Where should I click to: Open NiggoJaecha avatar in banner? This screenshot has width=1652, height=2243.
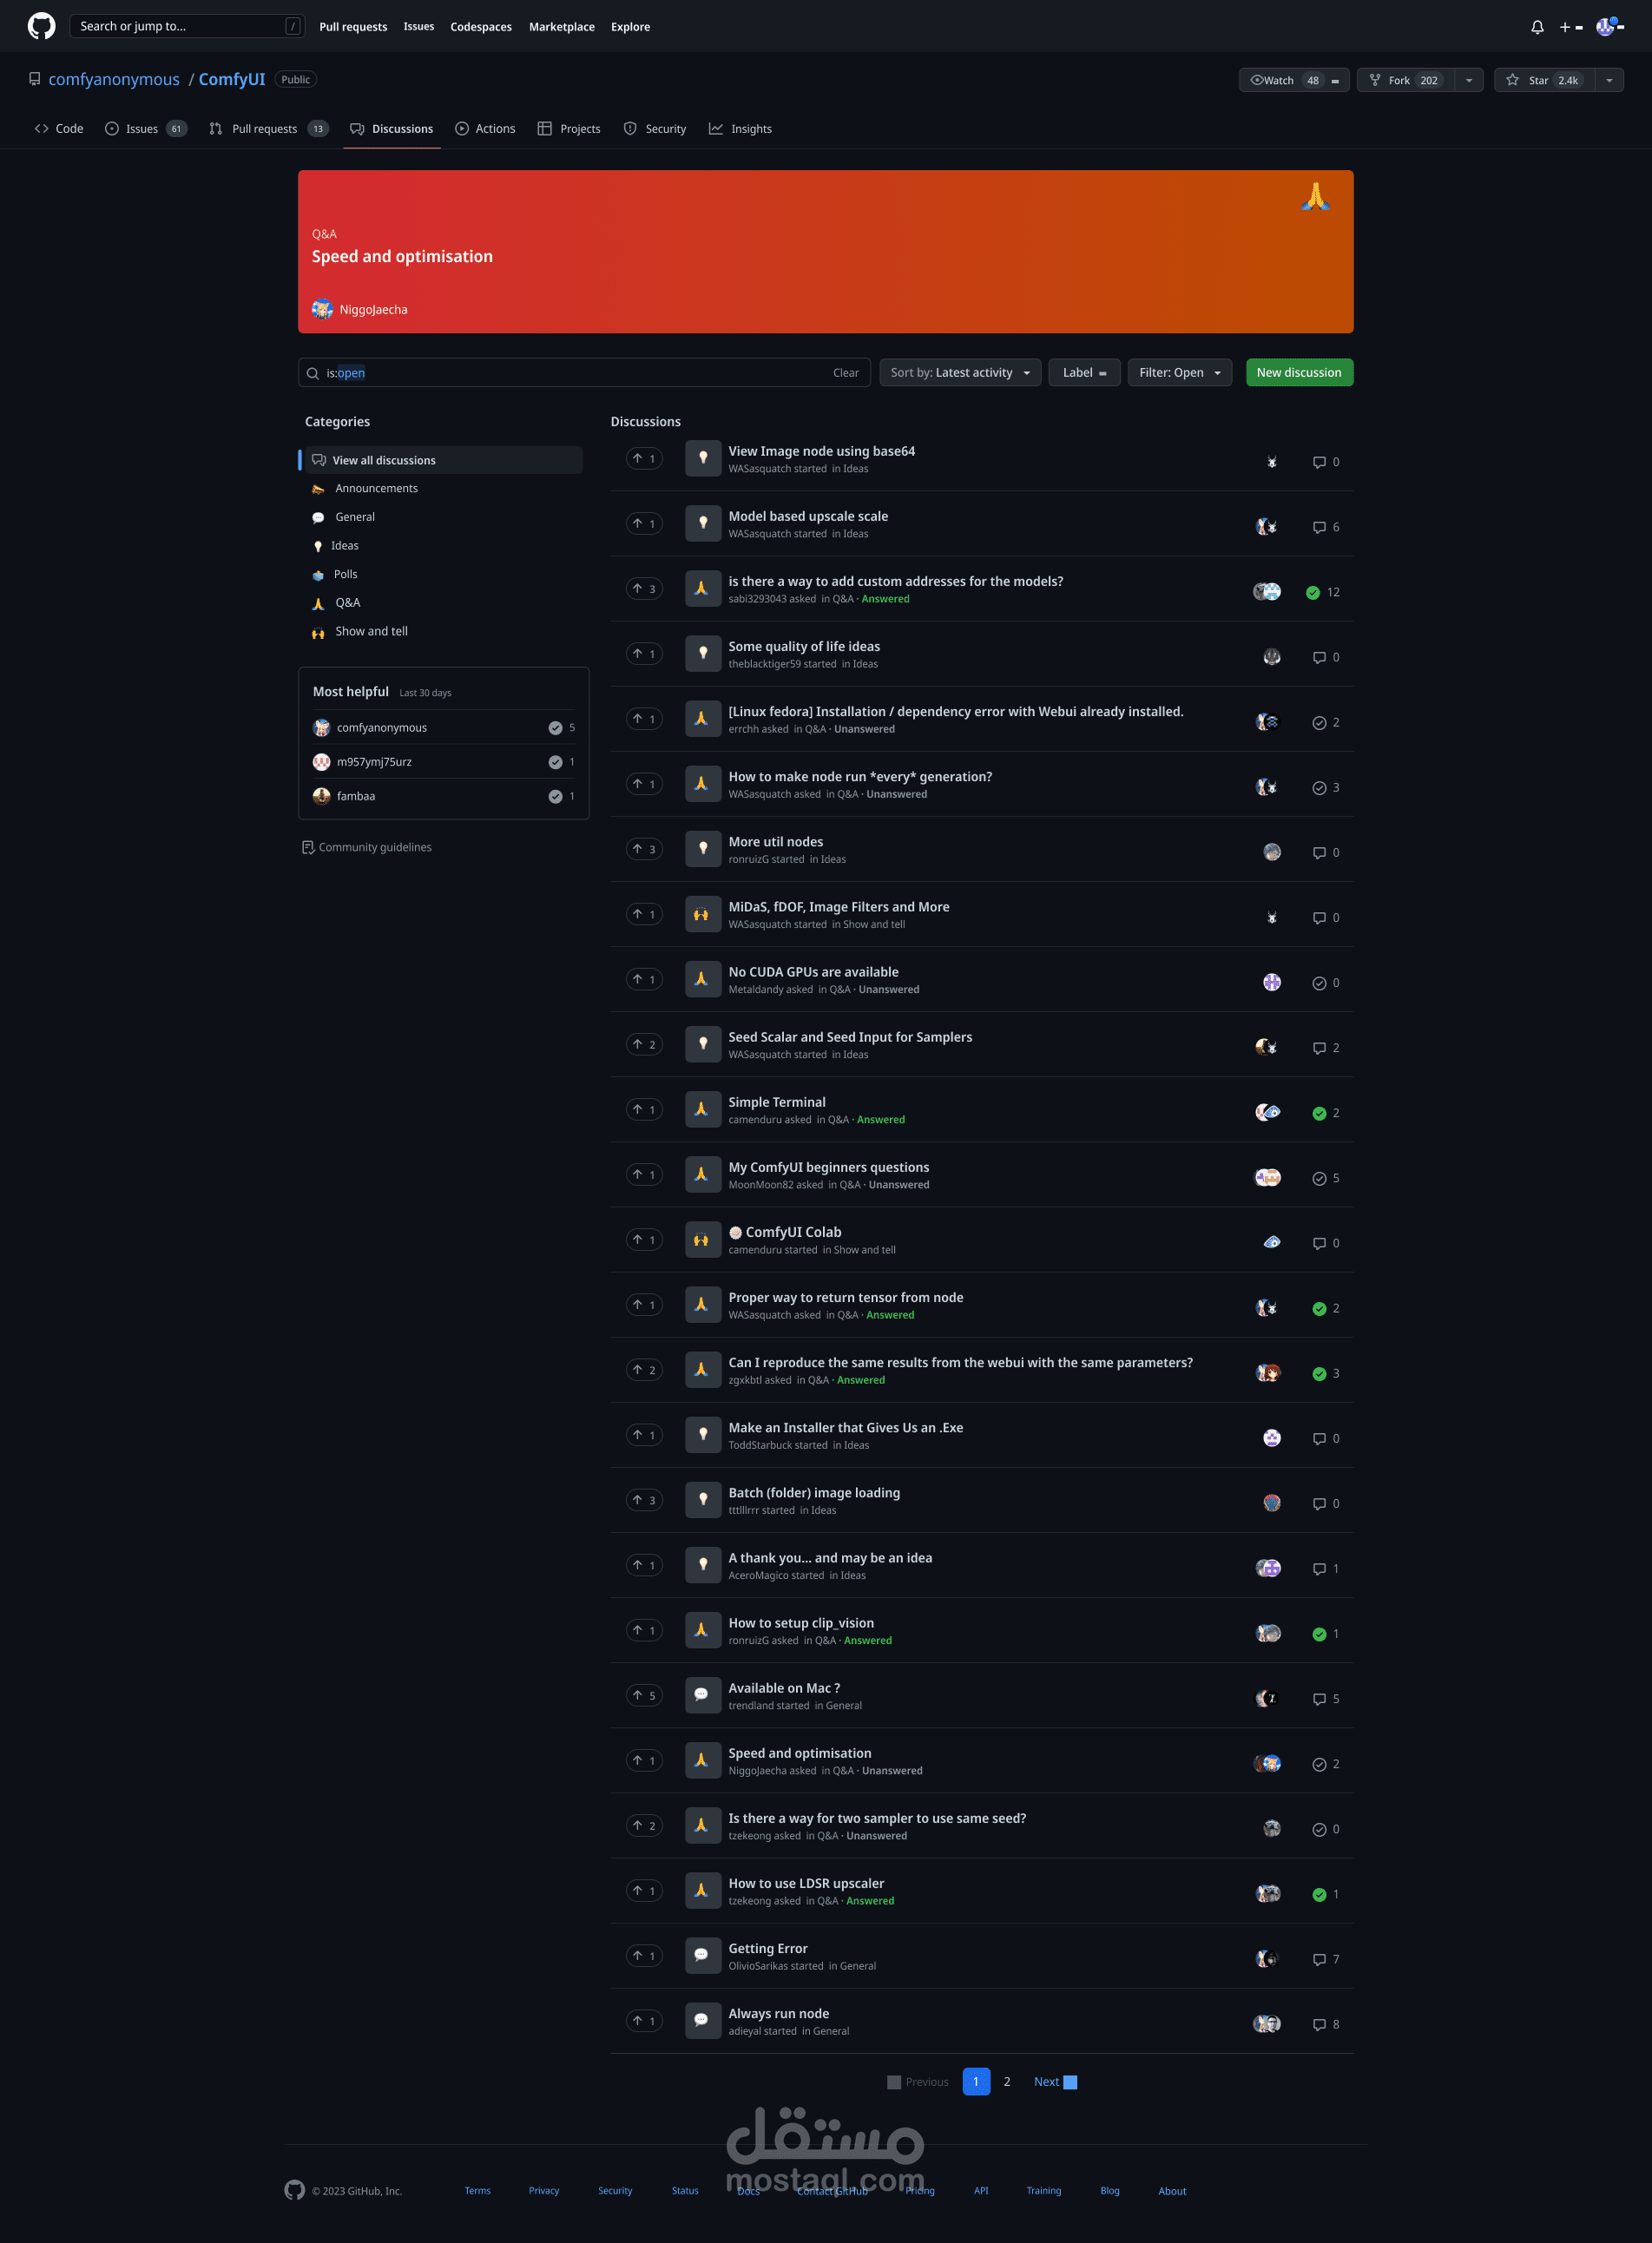322,309
